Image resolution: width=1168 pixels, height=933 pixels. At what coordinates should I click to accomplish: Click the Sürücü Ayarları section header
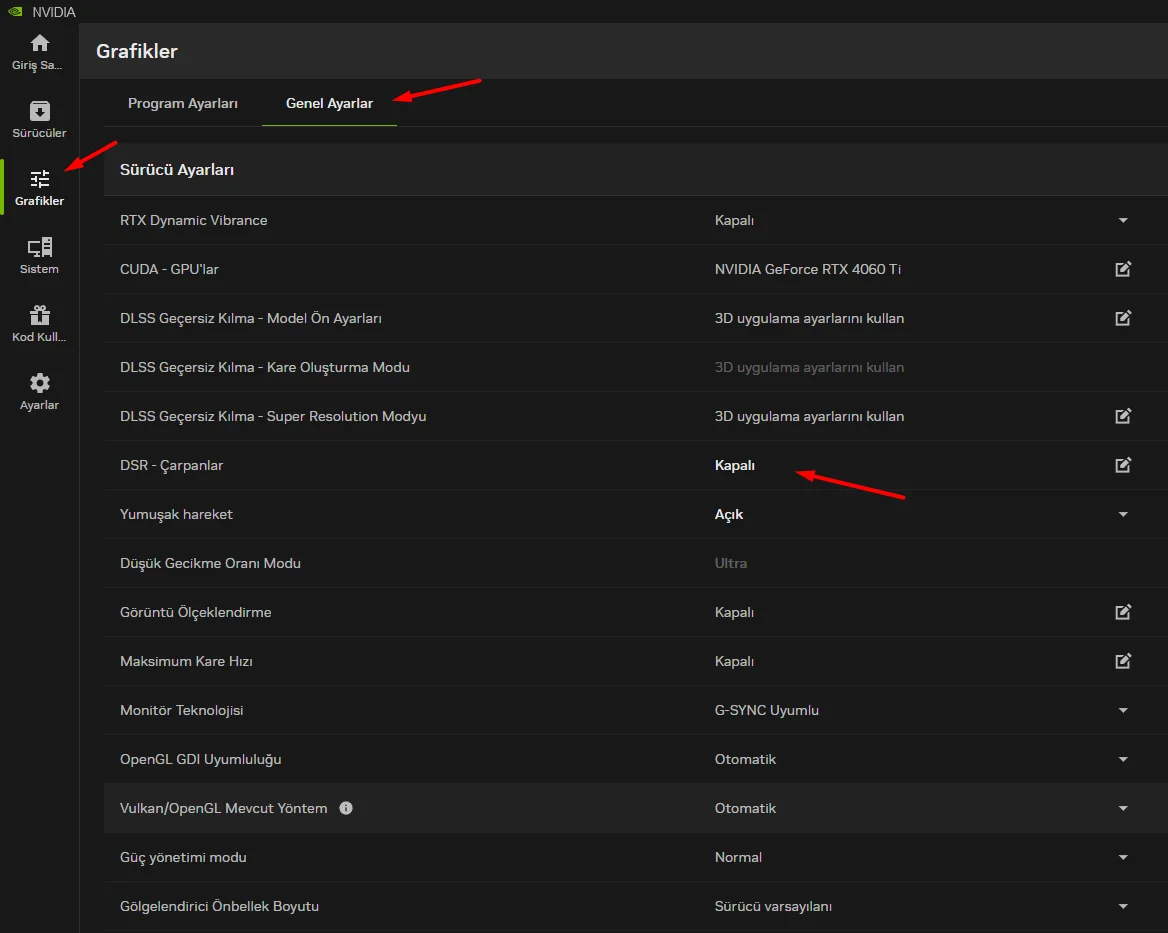click(x=177, y=170)
